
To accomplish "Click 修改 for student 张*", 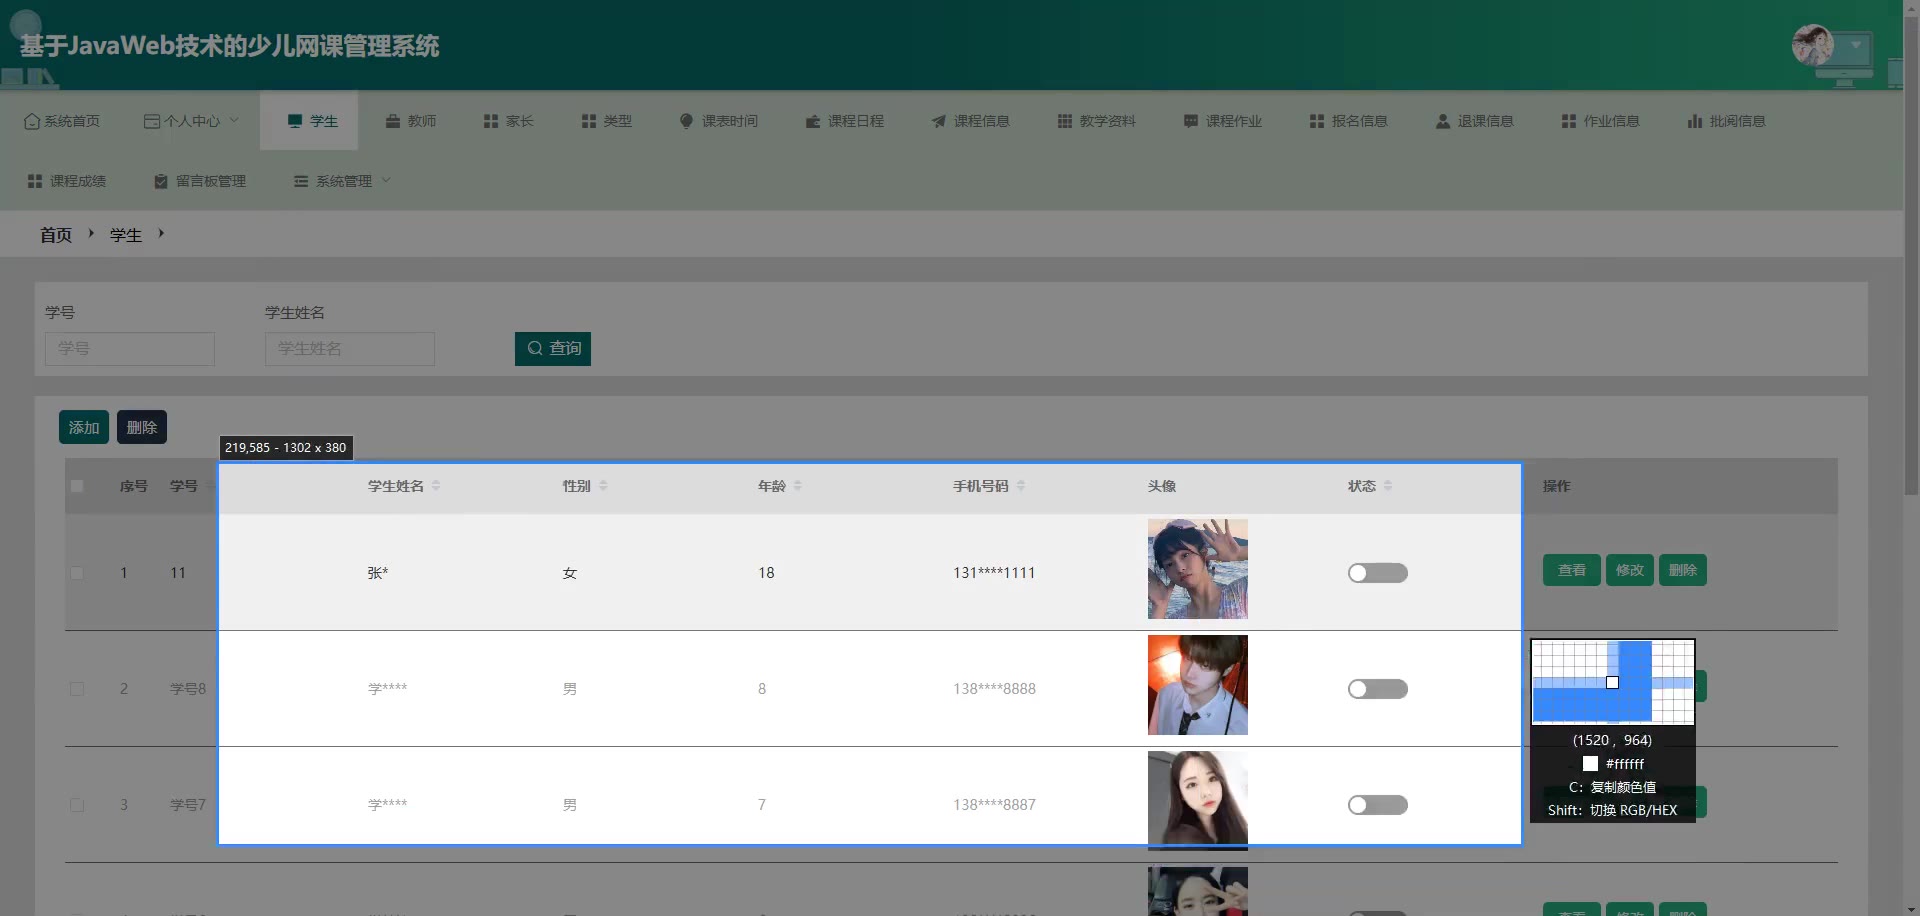I will [x=1630, y=570].
